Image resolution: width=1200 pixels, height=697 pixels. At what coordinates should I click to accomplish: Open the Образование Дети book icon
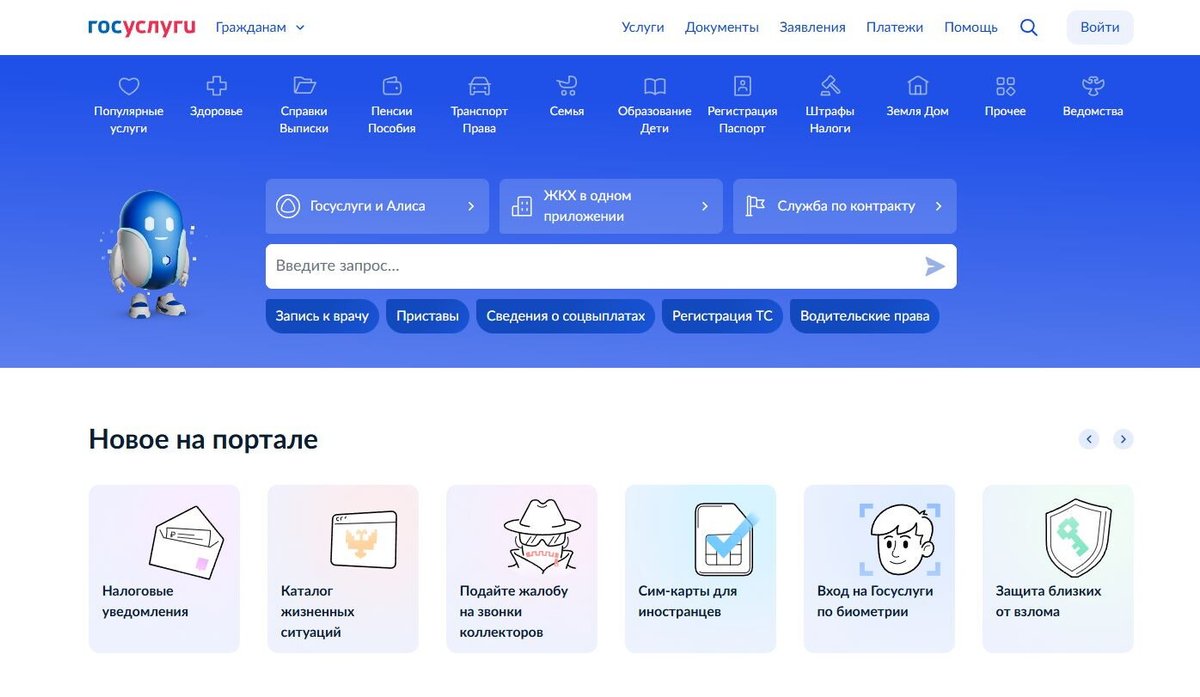pos(655,86)
